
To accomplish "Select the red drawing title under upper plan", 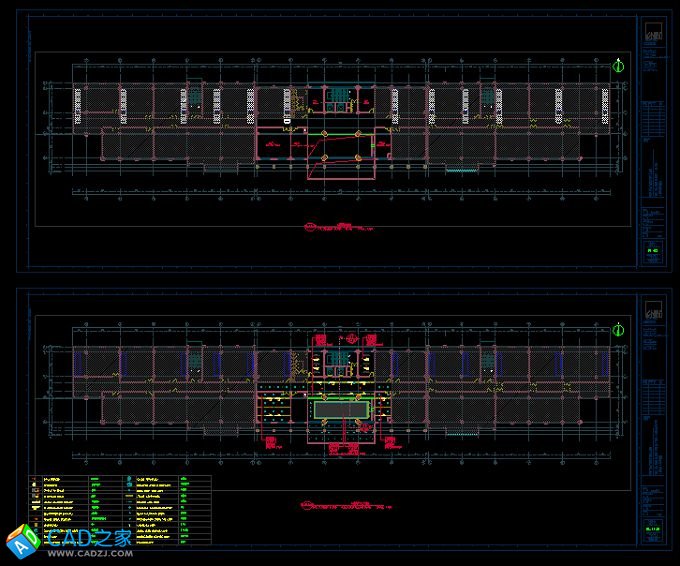I will point(336,227).
